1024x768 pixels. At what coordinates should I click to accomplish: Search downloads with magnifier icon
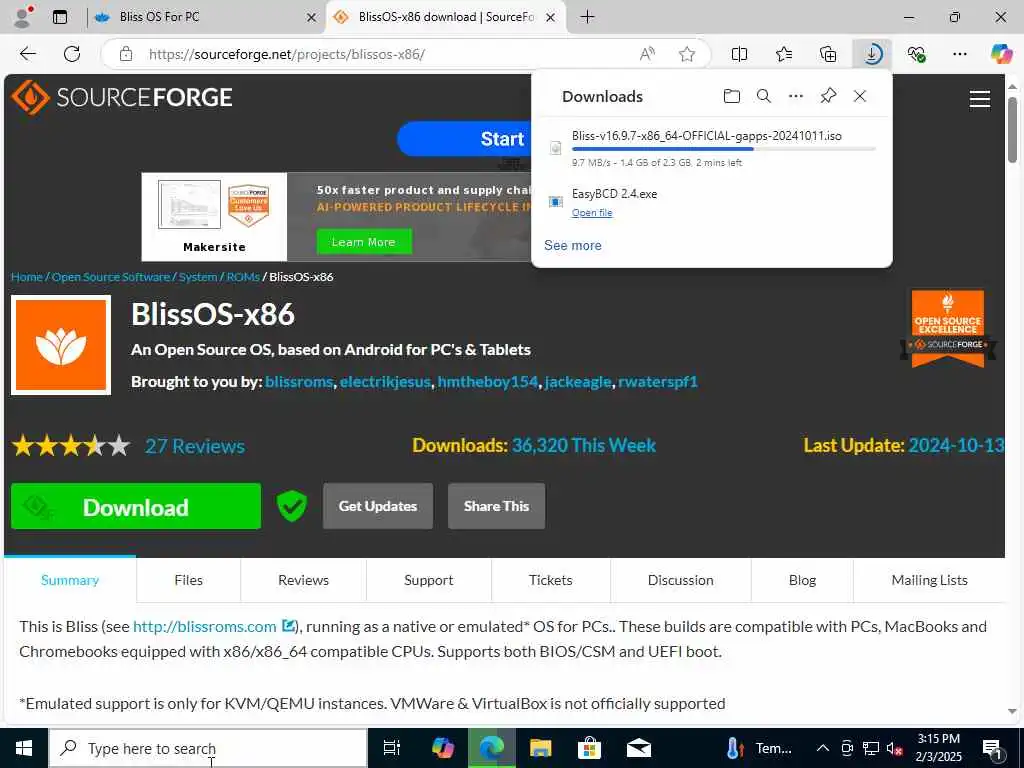tap(763, 97)
